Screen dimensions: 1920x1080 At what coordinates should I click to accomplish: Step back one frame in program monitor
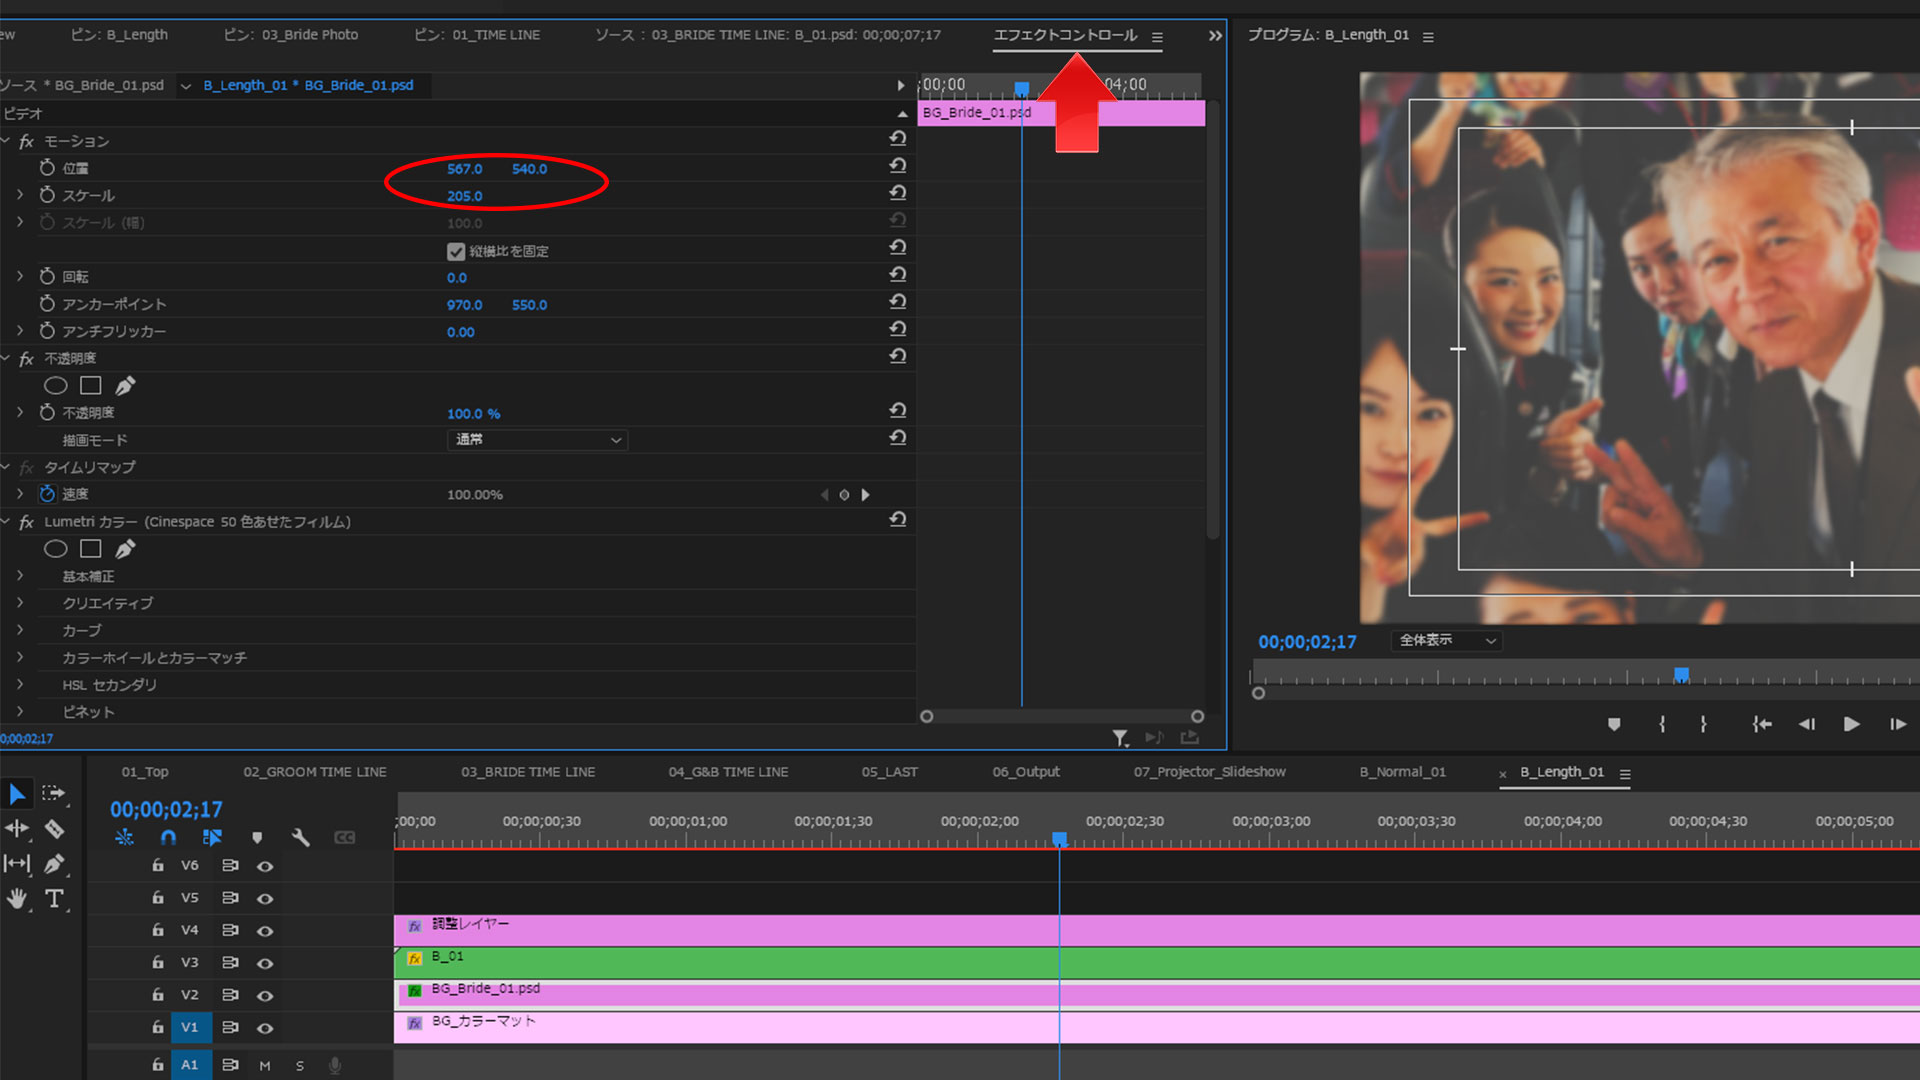coord(1806,724)
